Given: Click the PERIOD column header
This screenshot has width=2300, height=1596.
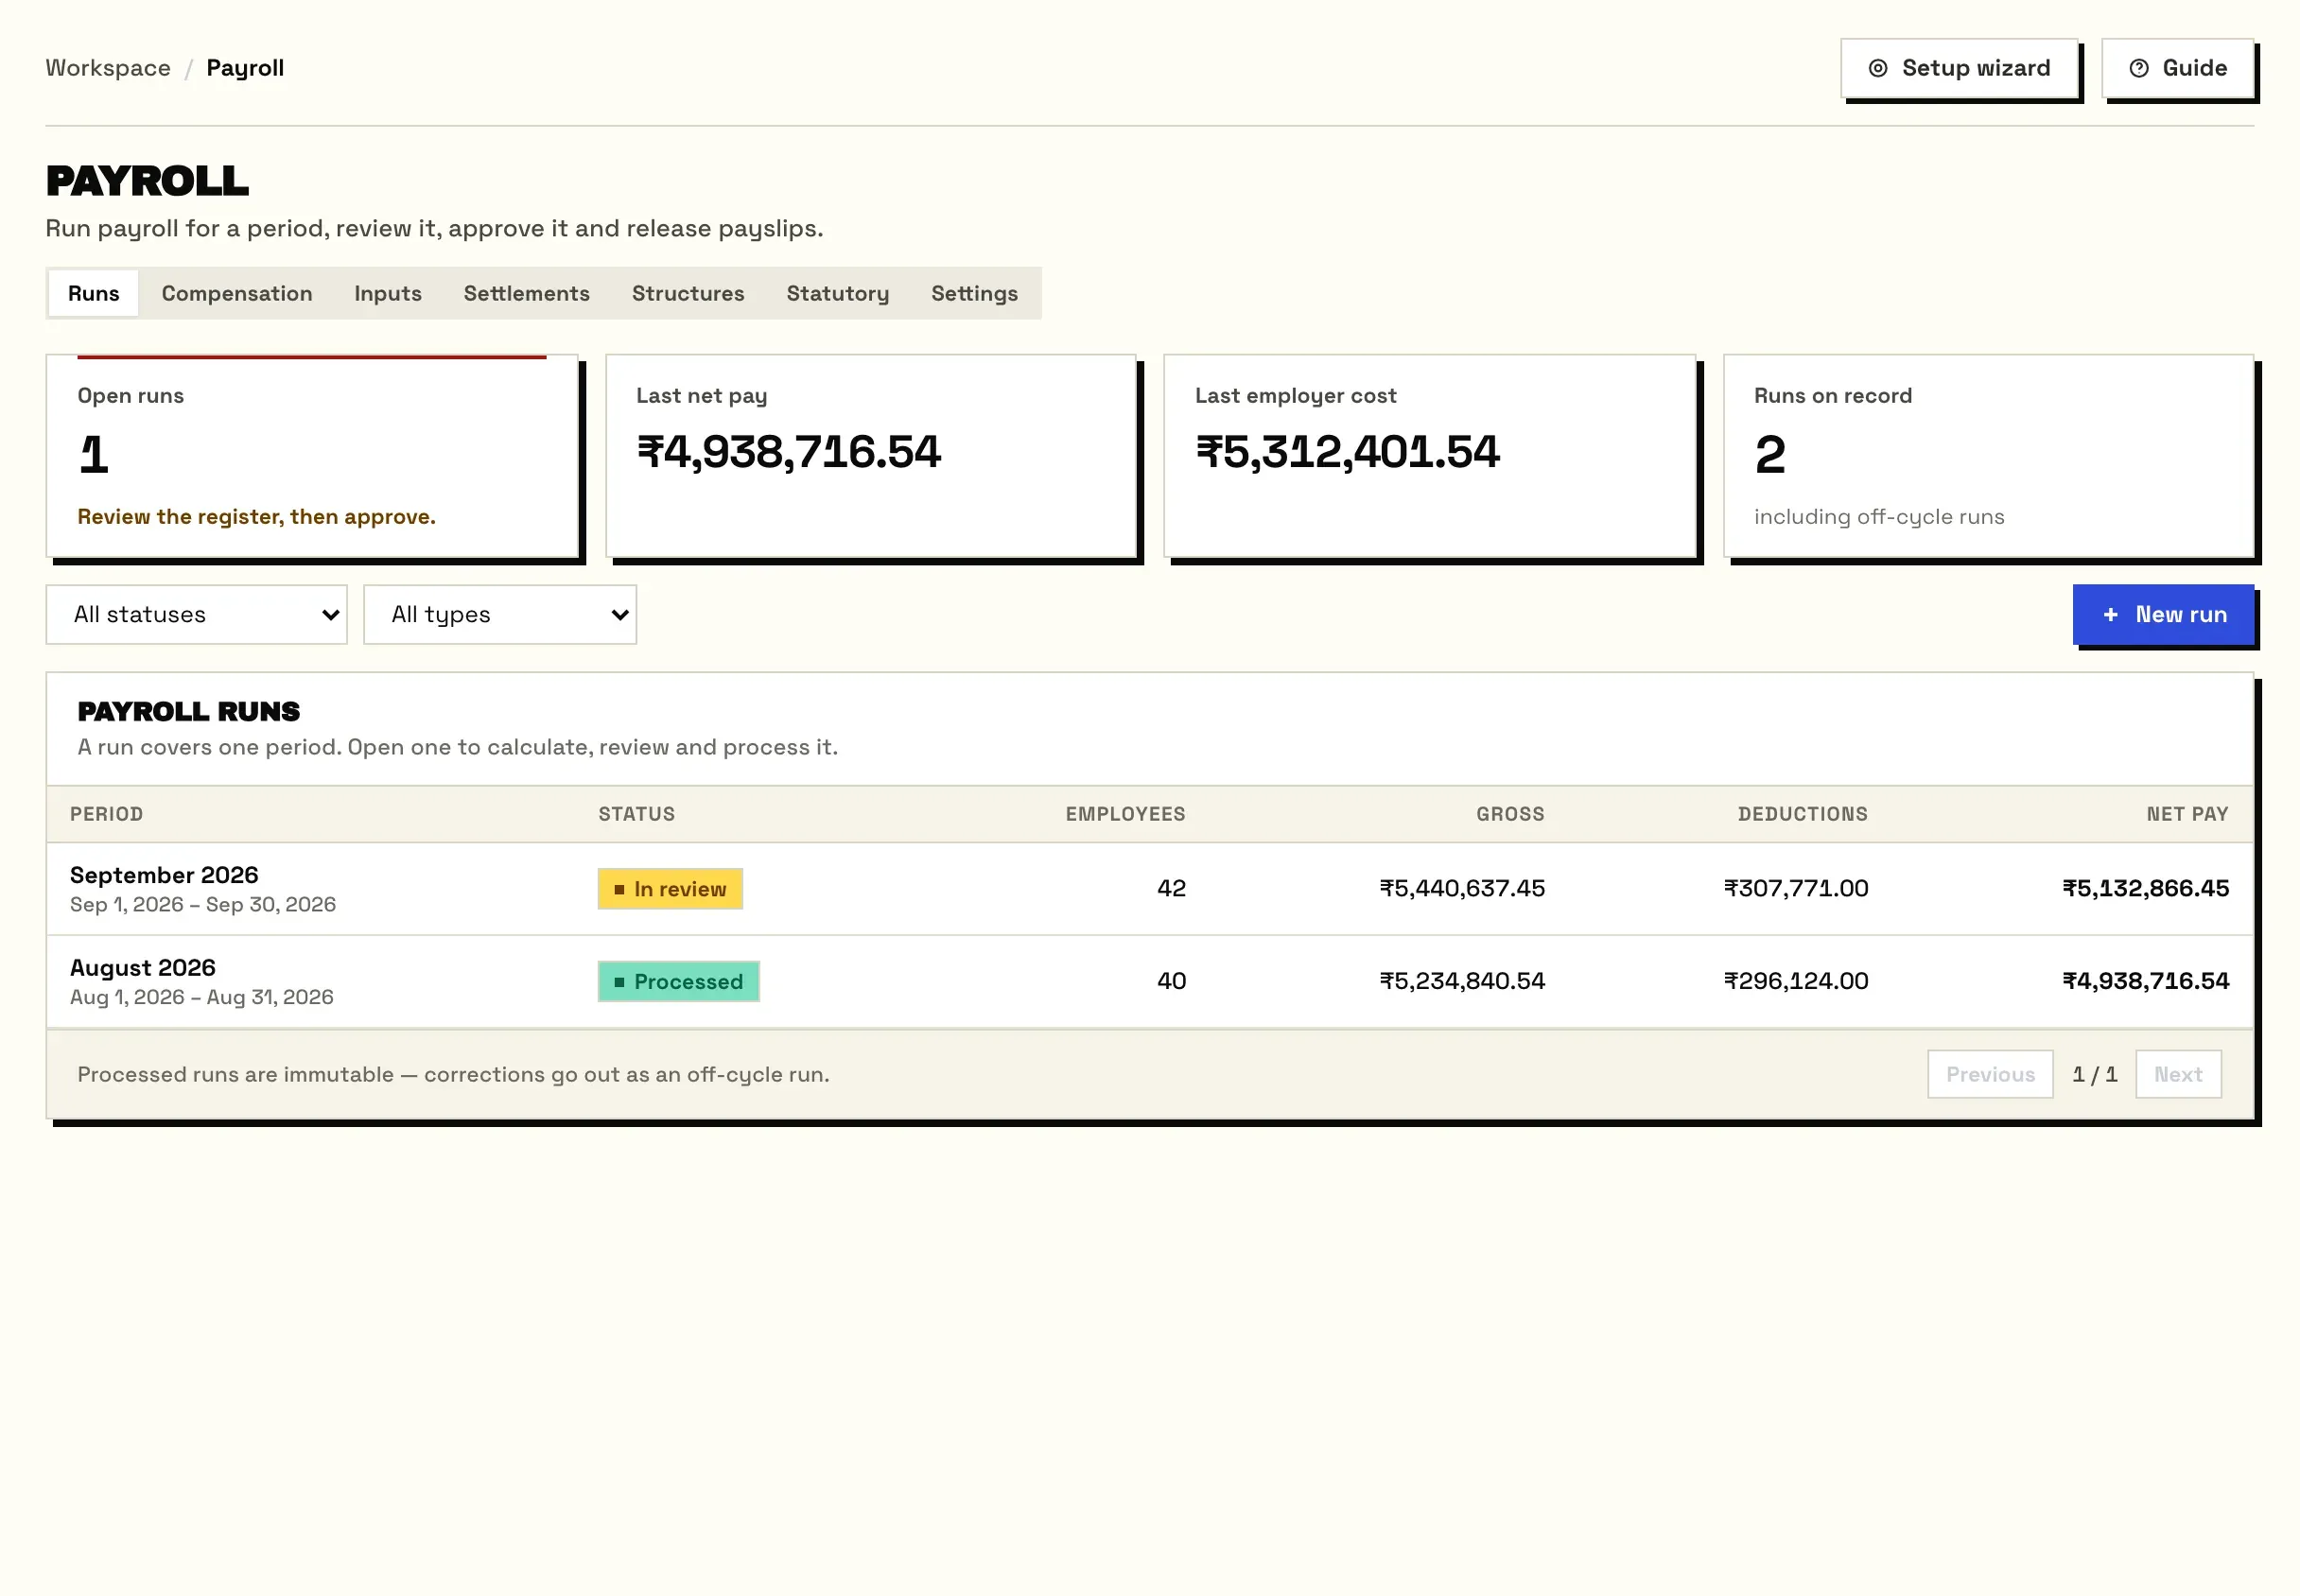Looking at the screenshot, I should click(x=107, y=815).
